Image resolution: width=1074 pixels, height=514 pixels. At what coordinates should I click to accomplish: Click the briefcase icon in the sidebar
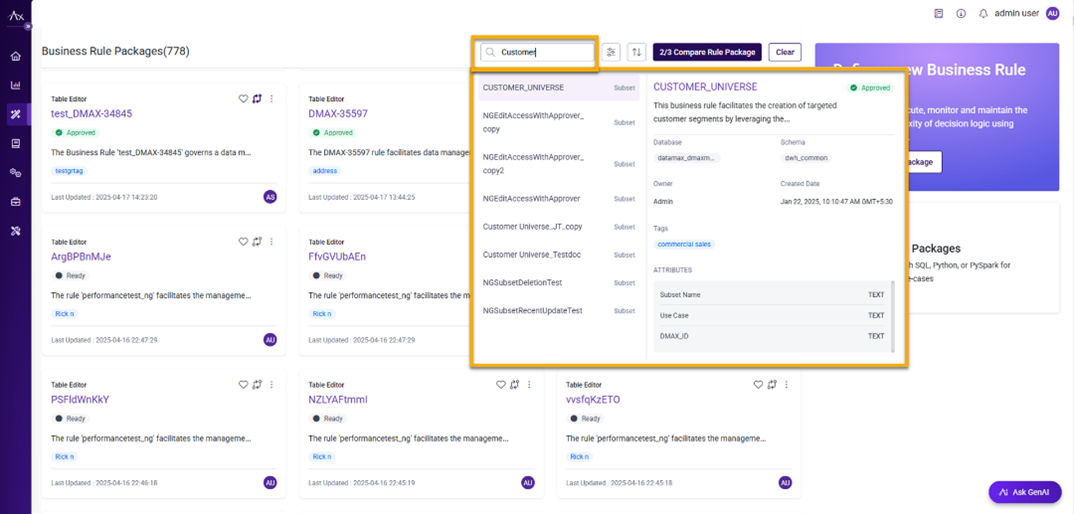[x=16, y=202]
